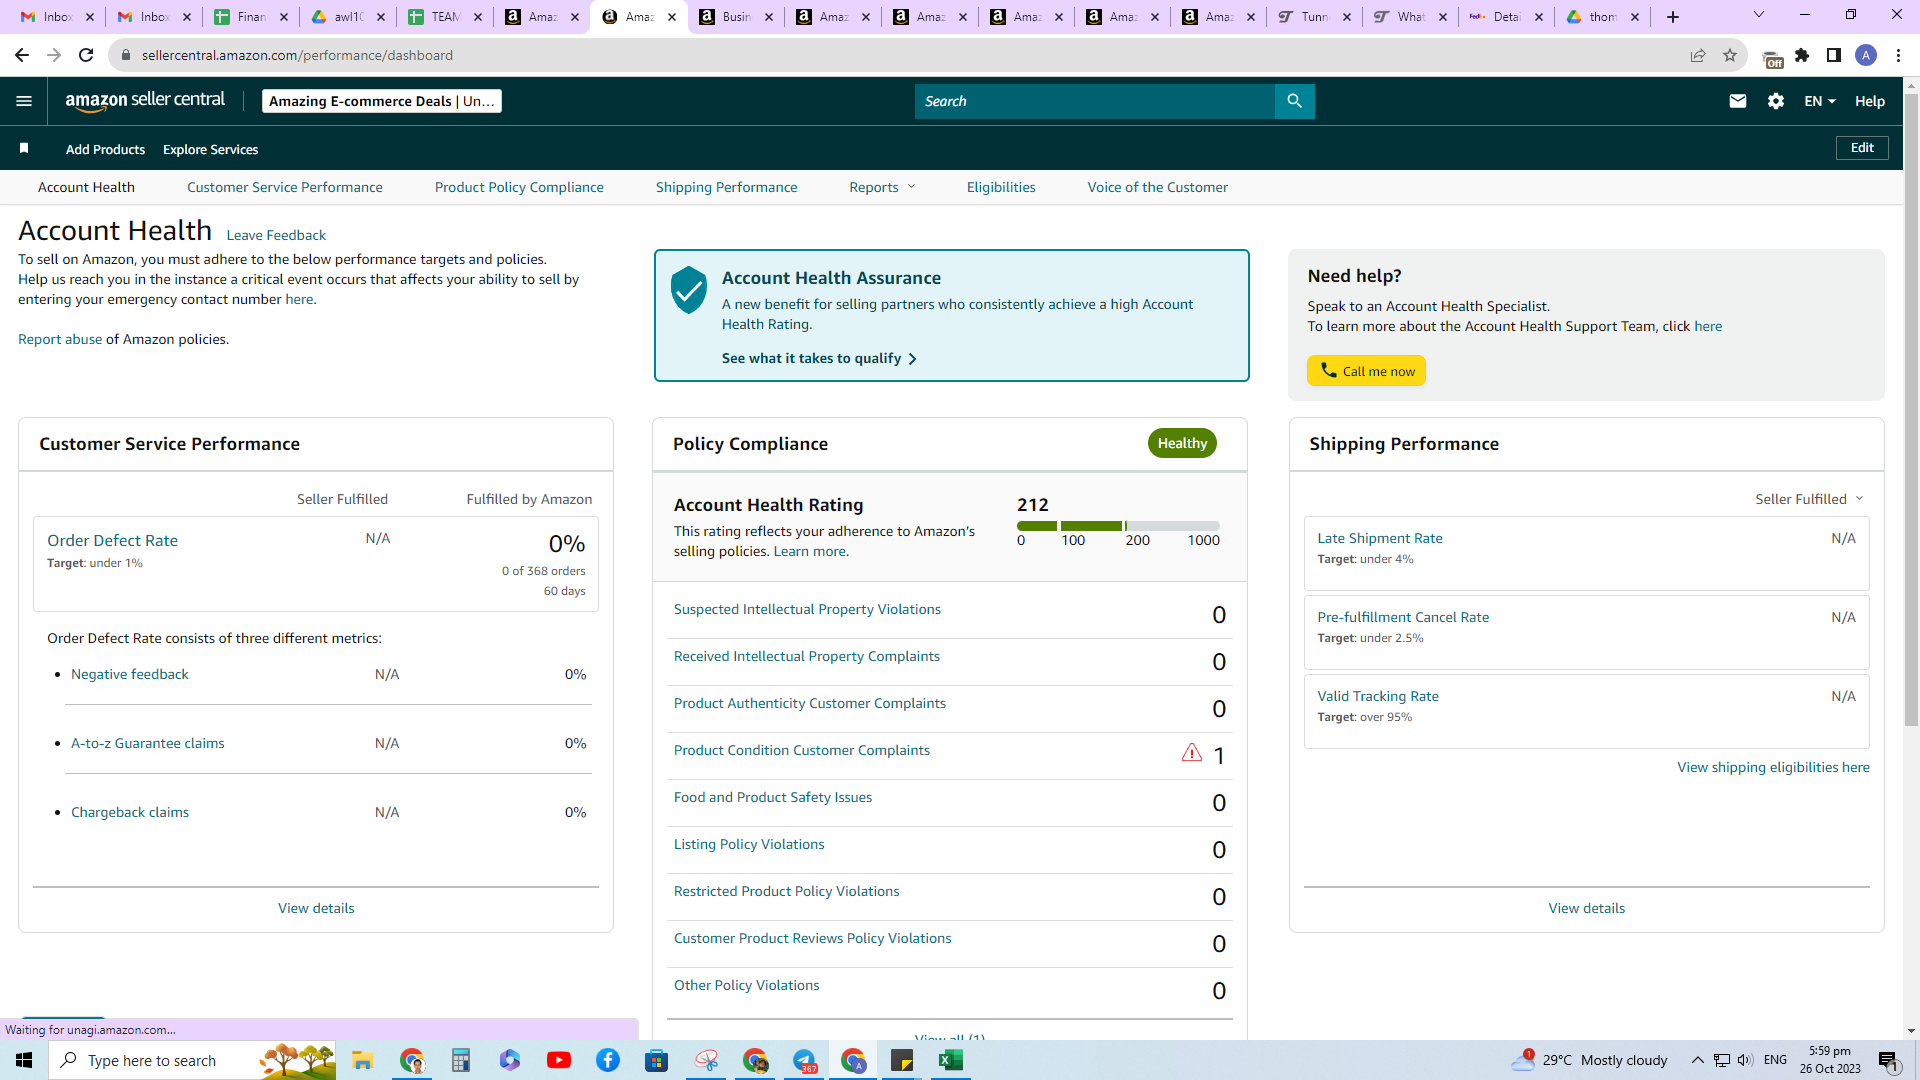Open the taskbar weather widget

pos(1590,1060)
